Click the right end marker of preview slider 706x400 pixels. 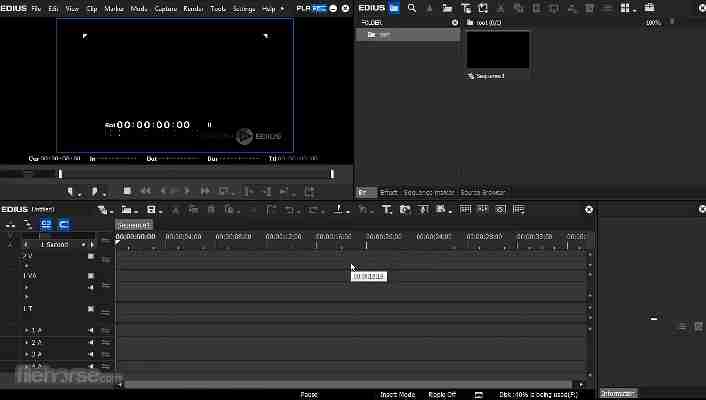tap(332, 174)
